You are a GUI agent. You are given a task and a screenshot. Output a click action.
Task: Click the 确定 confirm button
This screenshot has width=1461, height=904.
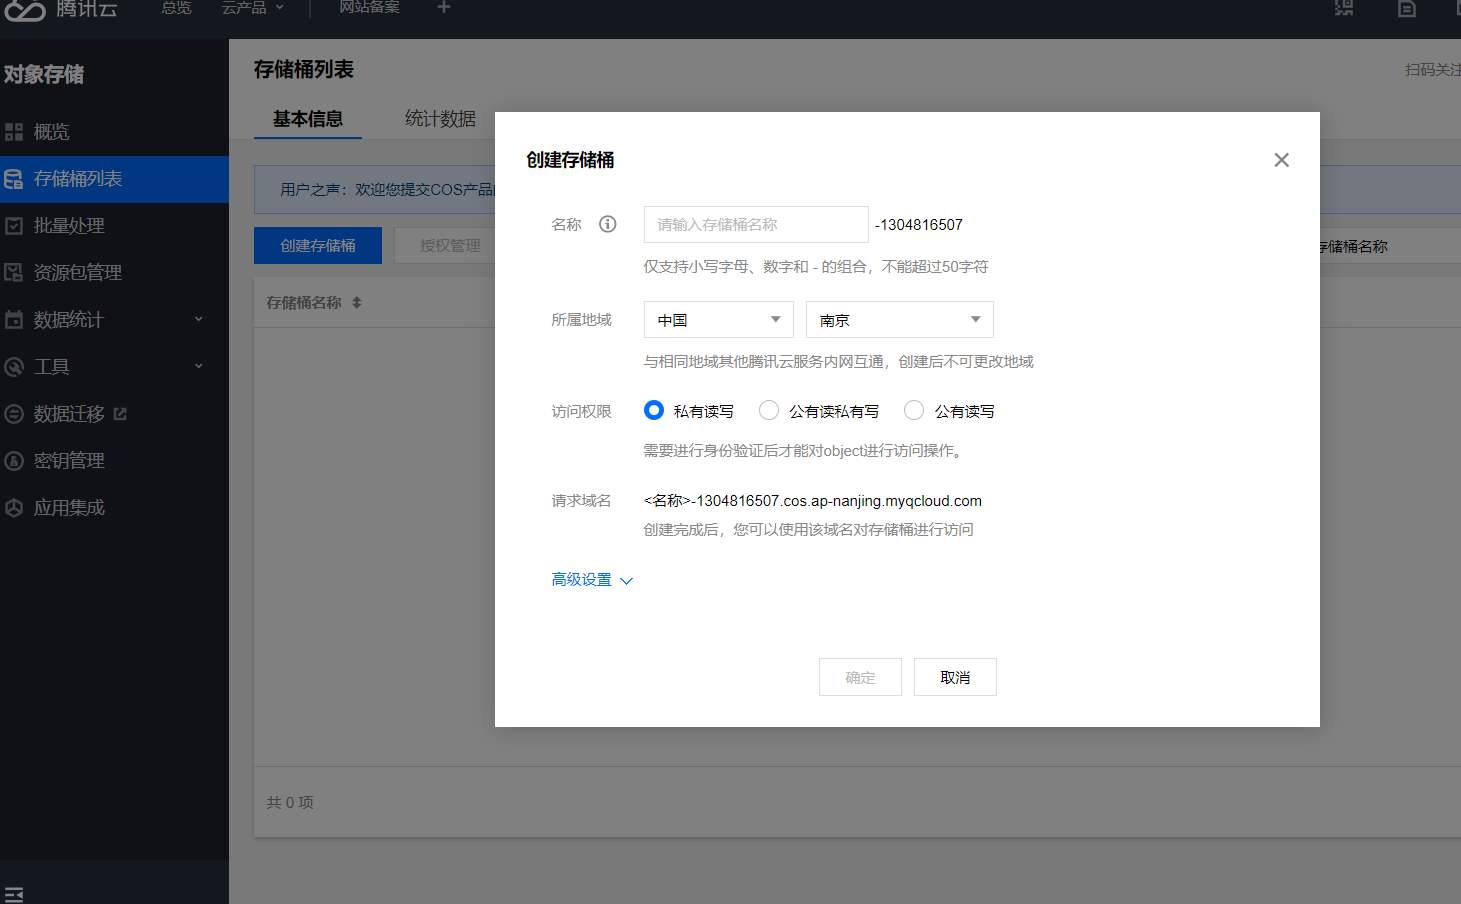click(860, 677)
